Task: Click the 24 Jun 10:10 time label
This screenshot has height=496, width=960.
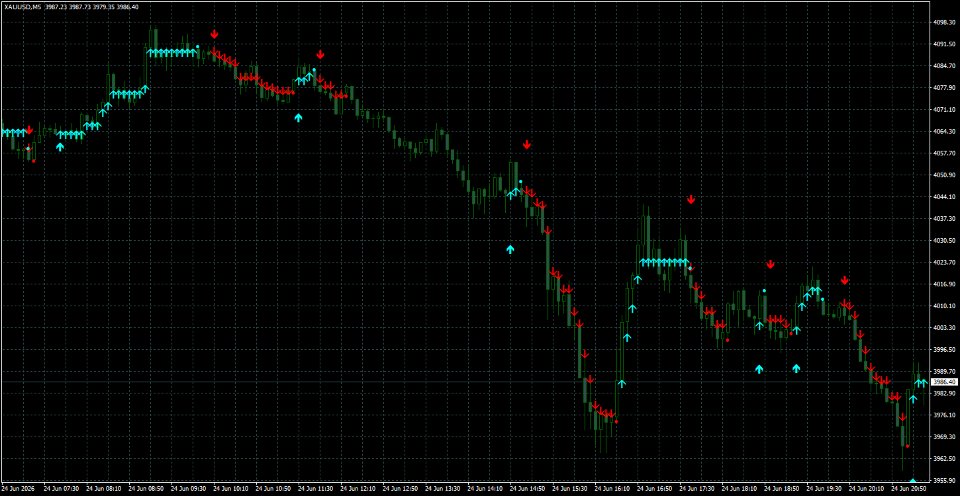Action: coord(231,489)
